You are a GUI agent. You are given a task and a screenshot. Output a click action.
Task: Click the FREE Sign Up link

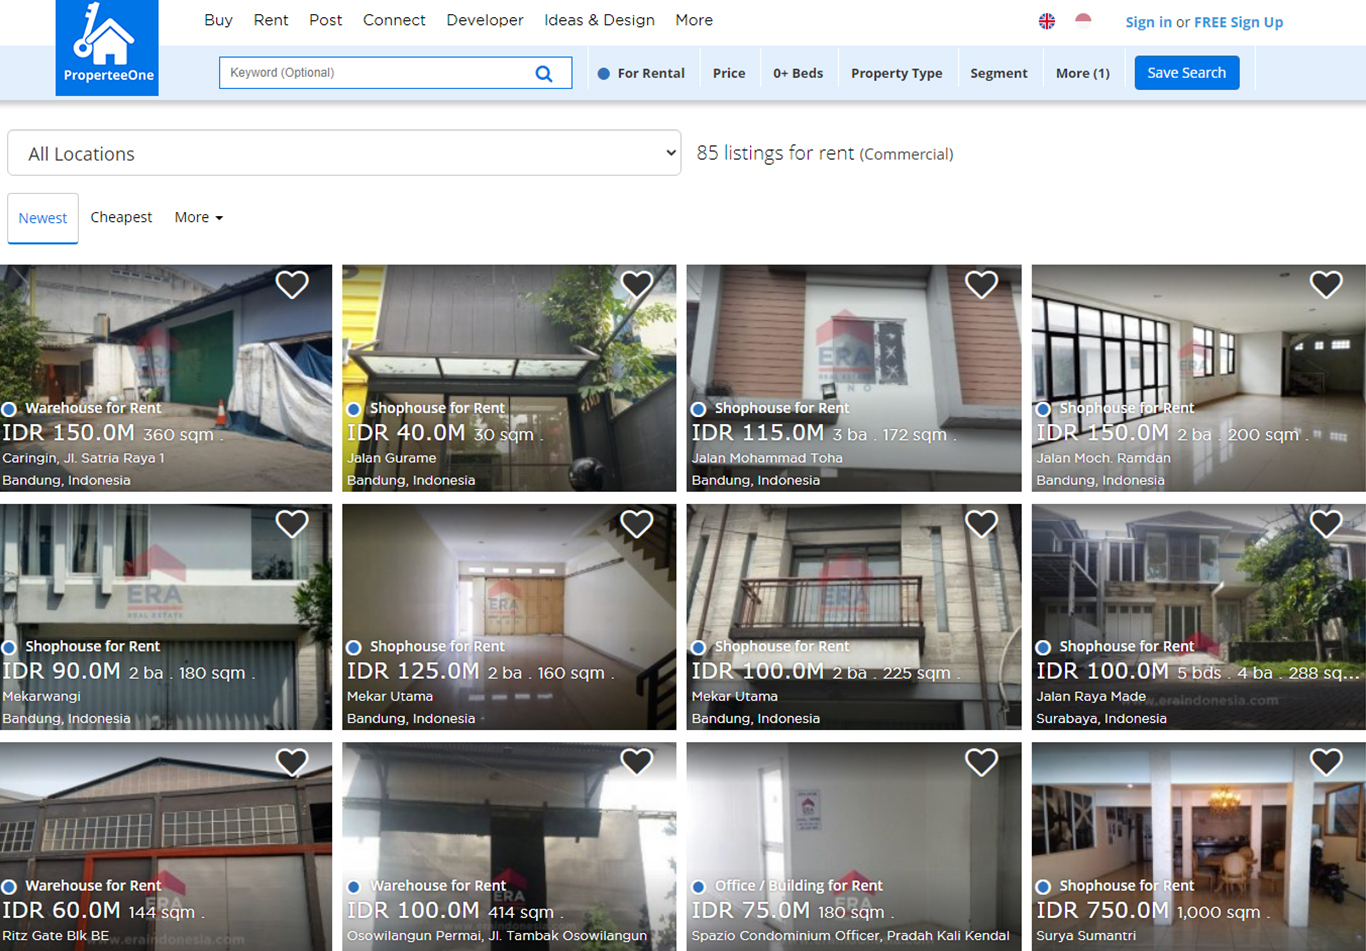pyautogui.click(x=1238, y=22)
